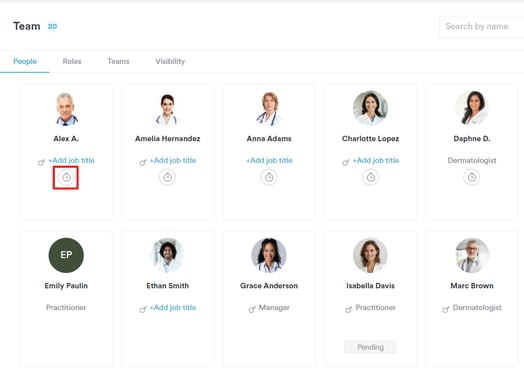The height and width of the screenshot is (377, 524).
Task: Click the stopwatch icon under Daphne D.
Action: pyautogui.click(x=472, y=177)
